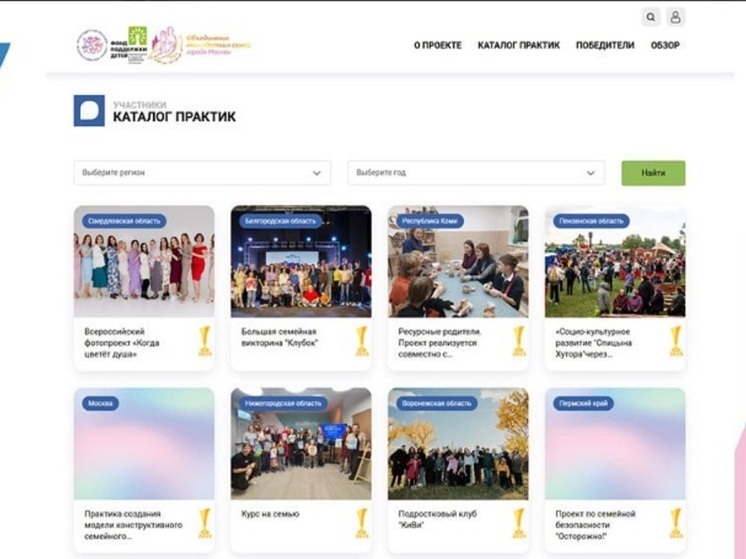
Task: Click the Свердловская область region tag
Action: click(124, 221)
